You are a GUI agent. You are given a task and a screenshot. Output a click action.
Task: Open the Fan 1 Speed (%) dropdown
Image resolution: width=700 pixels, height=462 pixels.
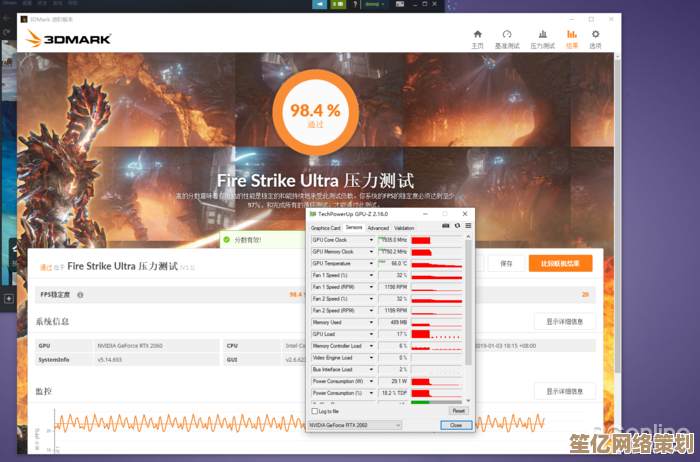(371, 275)
